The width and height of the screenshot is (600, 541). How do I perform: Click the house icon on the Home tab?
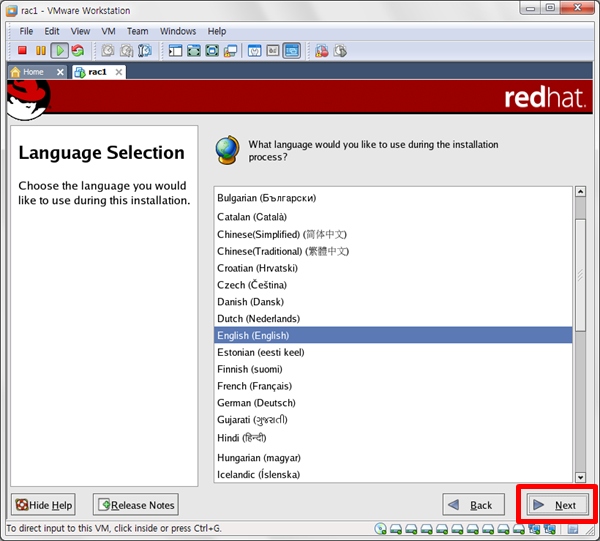(15, 72)
